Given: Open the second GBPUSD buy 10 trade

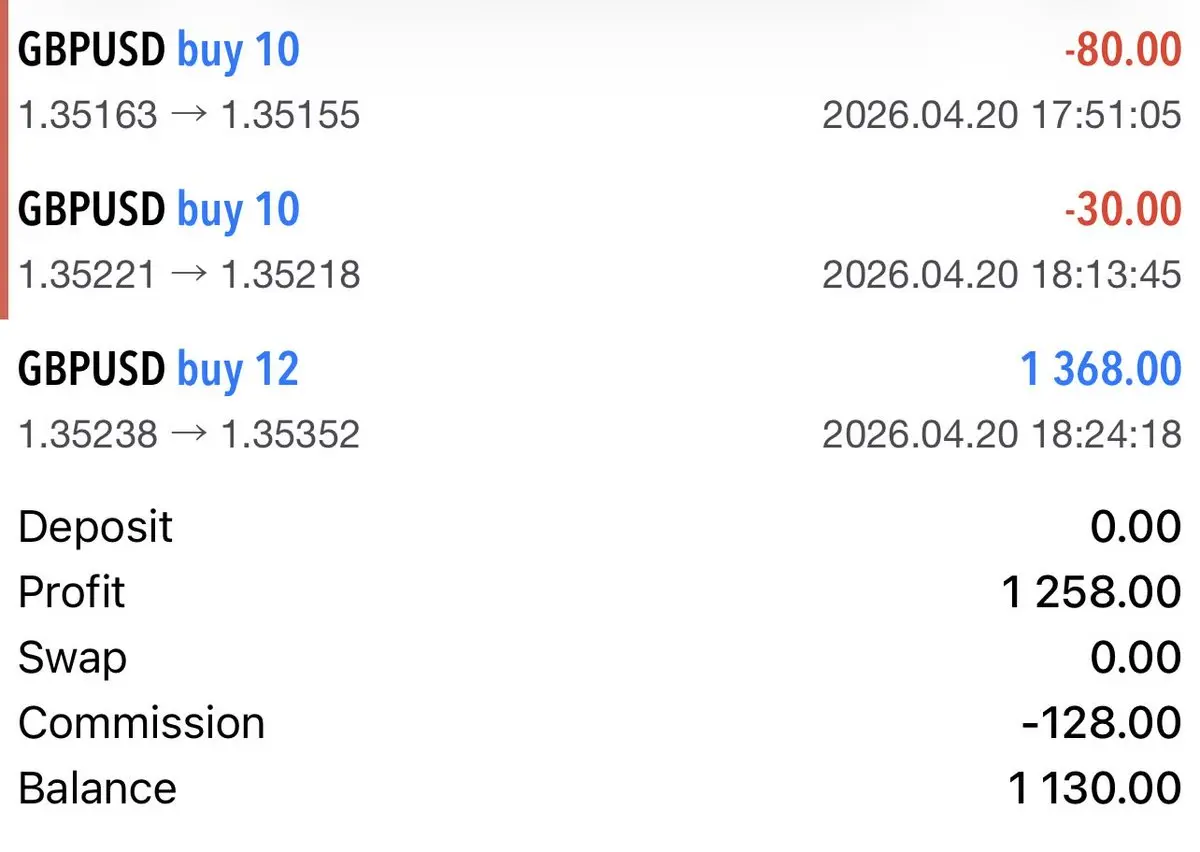Looking at the screenshot, I should 159,210.
